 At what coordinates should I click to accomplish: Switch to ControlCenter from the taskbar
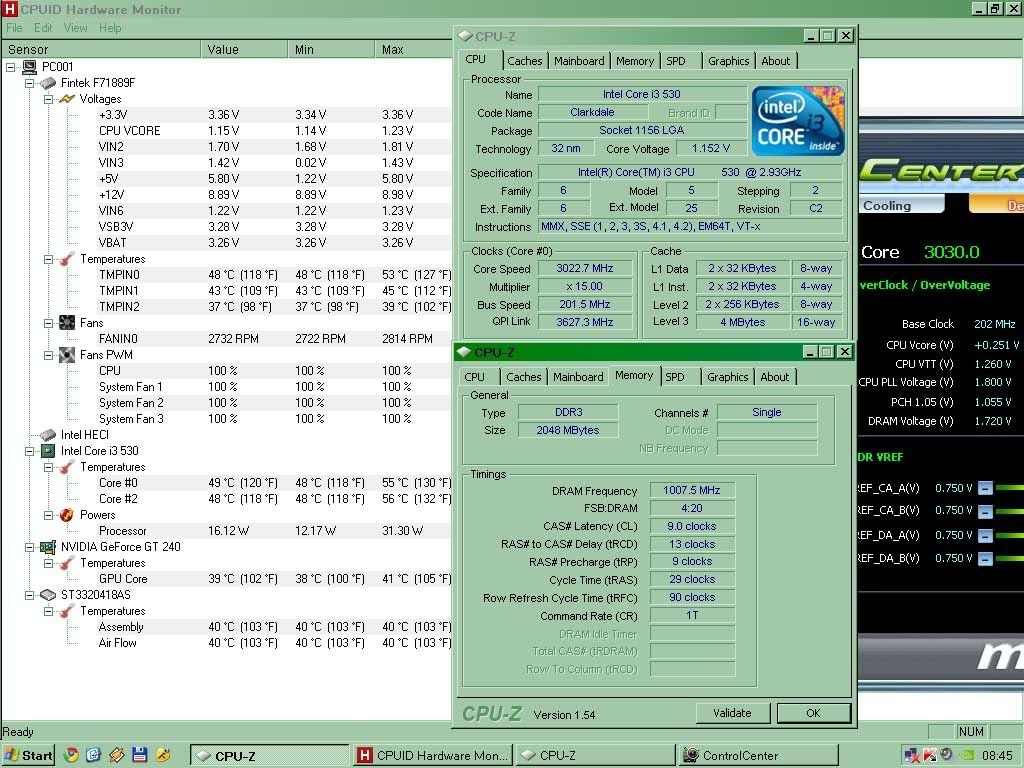pyautogui.click(x=758, y=756)
